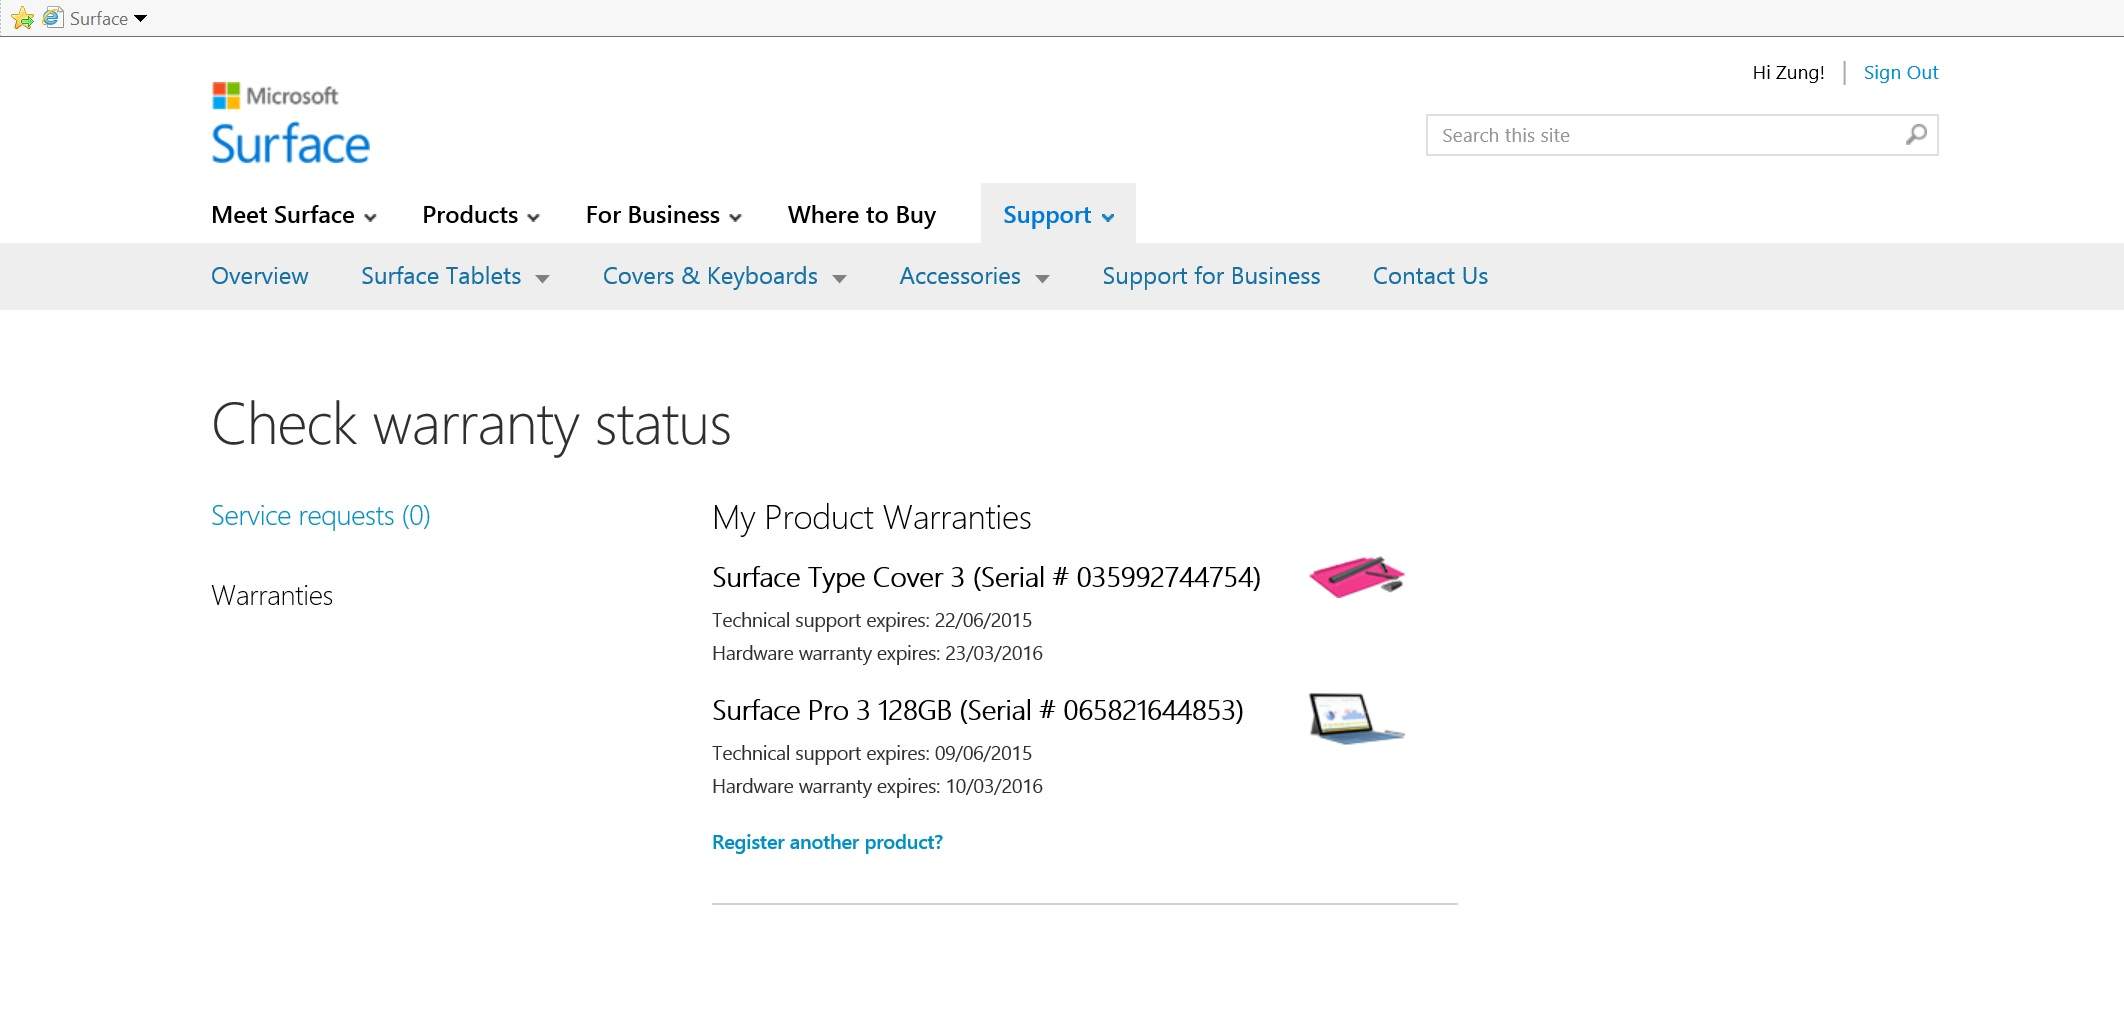Click Sign Out link
Screen dimensions: 2124x1016
1900,72
